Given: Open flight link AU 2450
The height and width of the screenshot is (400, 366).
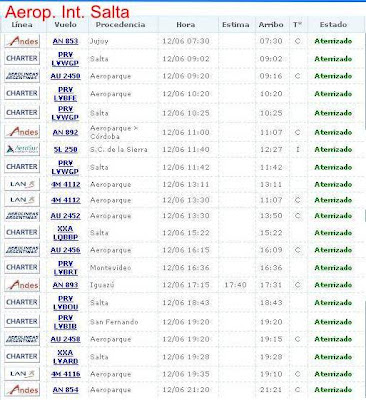Looking at the screenshot, I should [65, 76].
